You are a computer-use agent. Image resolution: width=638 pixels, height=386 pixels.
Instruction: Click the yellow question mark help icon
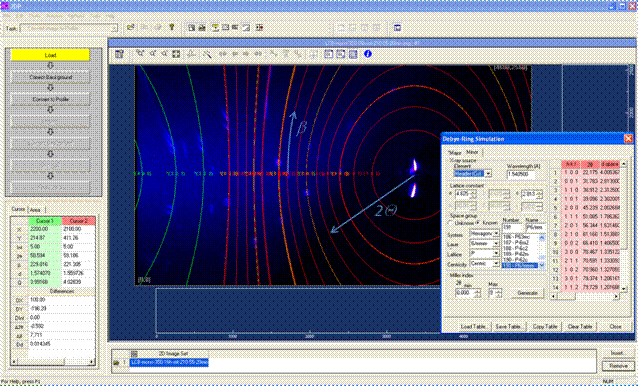click(x=172, y=27)
